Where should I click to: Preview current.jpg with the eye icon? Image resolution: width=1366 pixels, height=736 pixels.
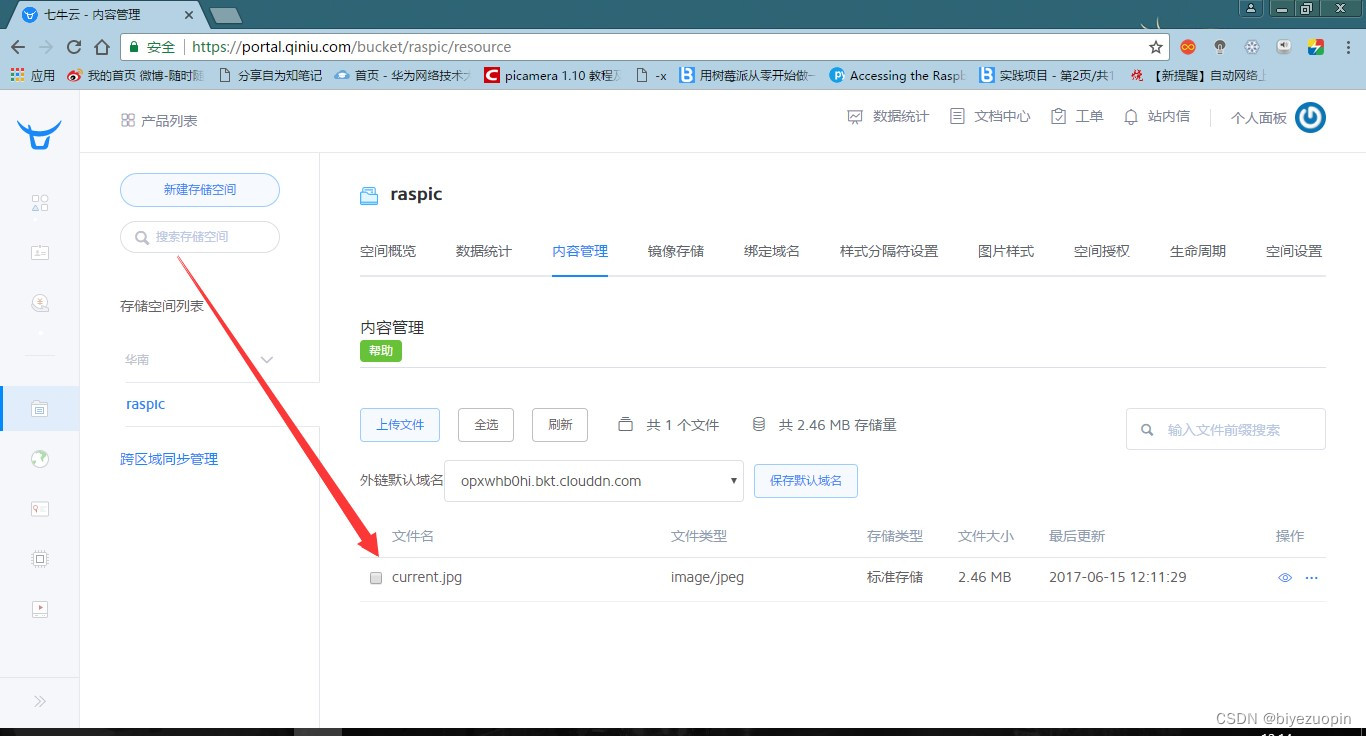pyautogui.click(x=1285, y=578)
